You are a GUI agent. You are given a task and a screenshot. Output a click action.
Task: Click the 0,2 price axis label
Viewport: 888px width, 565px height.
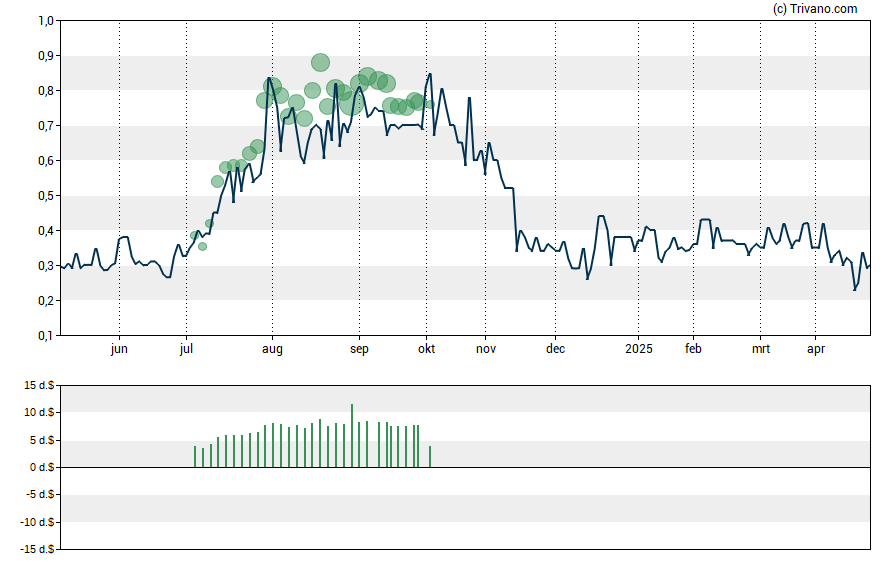(x=46, y=301)
